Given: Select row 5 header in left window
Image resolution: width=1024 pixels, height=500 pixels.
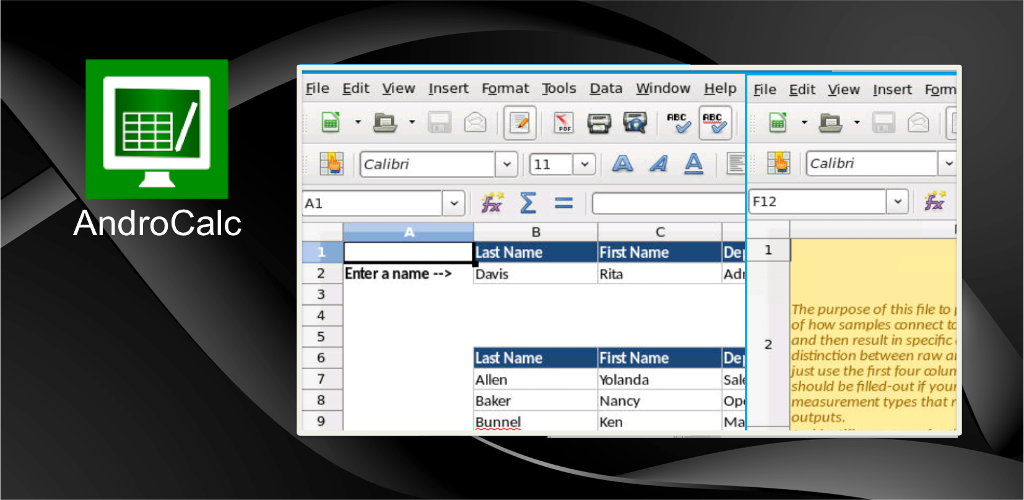Looking at the screenshot, I should pos(321,337).
